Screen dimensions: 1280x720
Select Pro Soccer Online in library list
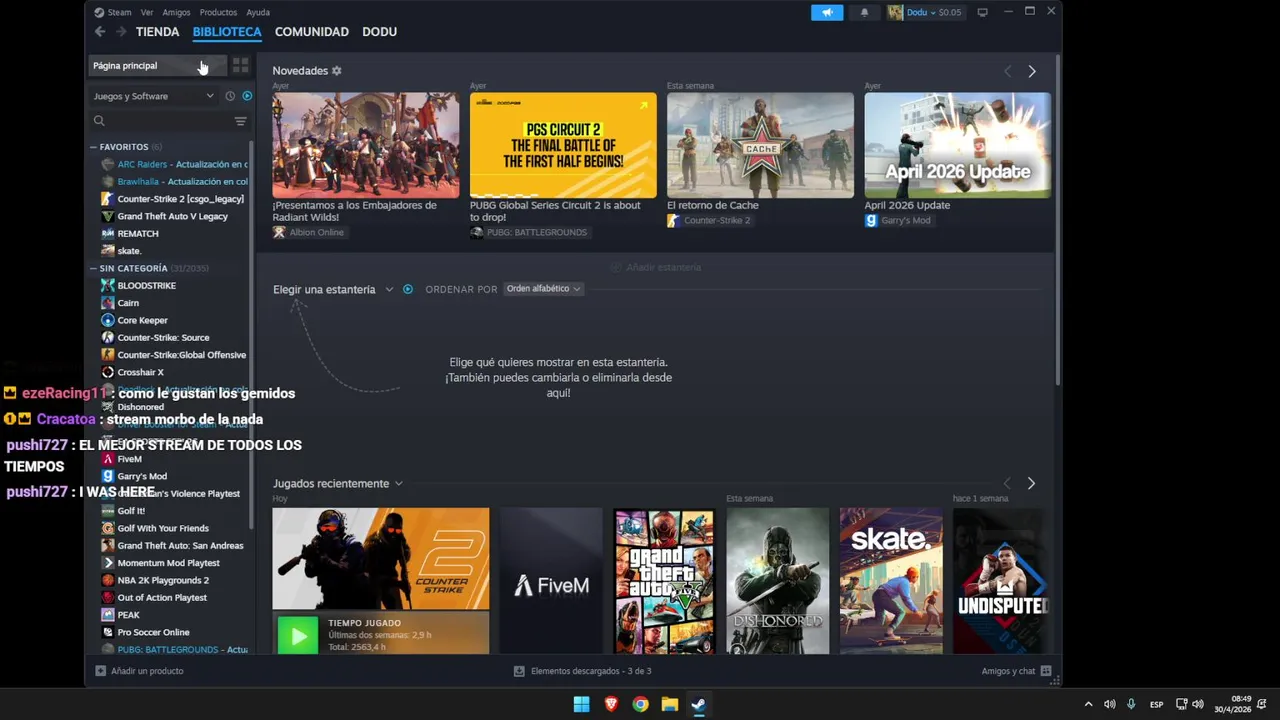coord(153,632)
